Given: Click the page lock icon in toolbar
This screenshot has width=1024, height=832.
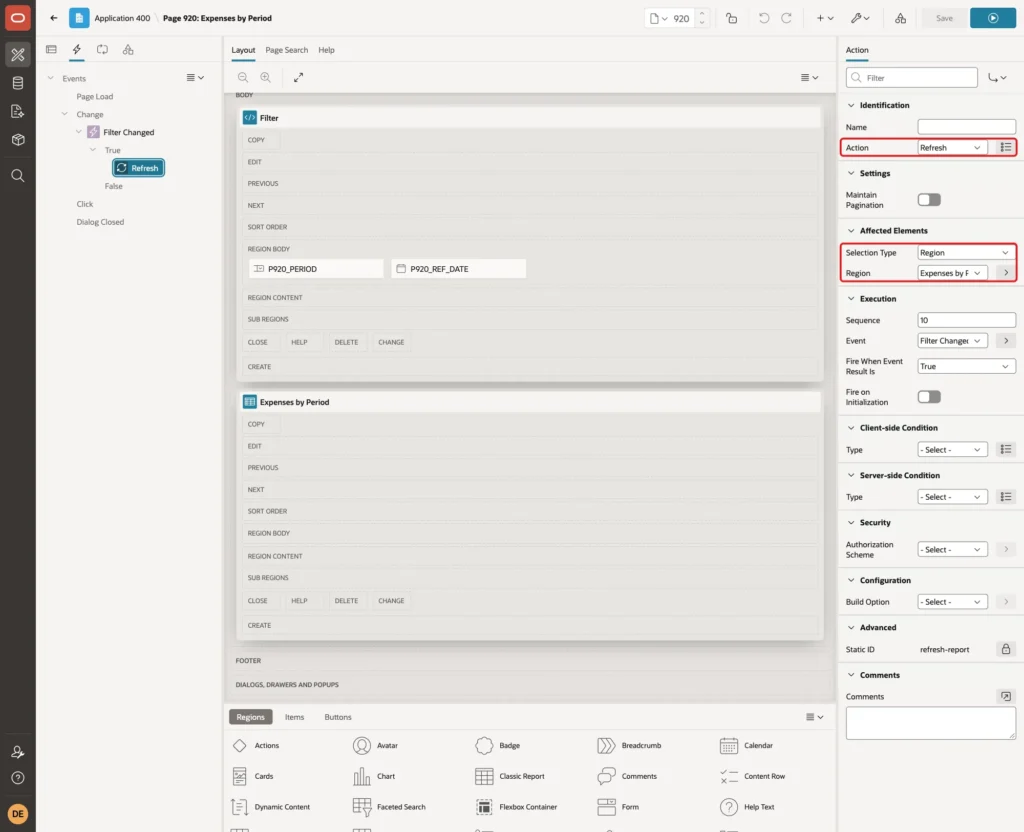Looking at the screenshot, I should 731,18.
